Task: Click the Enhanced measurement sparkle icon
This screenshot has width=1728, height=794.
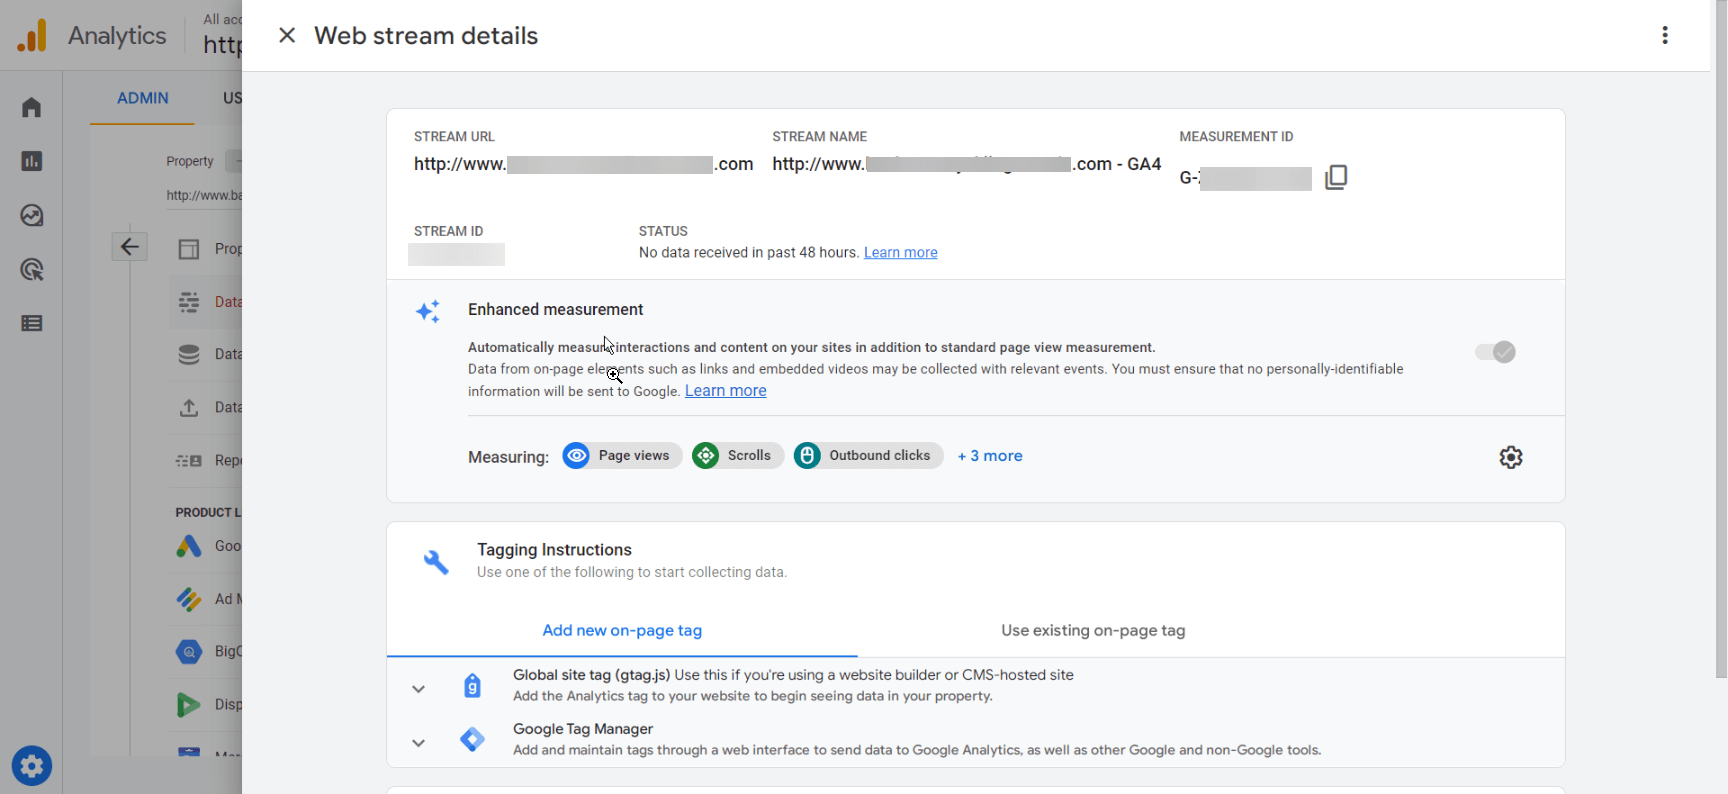Action: tap(428, 311)
